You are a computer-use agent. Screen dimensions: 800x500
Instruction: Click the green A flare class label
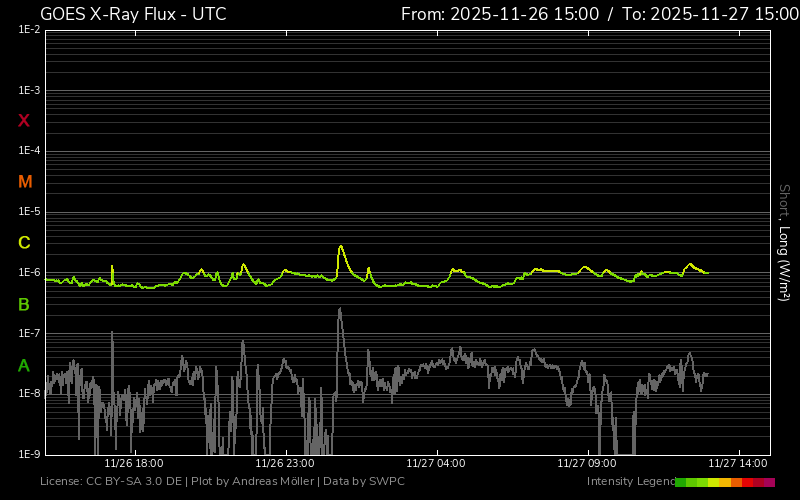[23, 365]
